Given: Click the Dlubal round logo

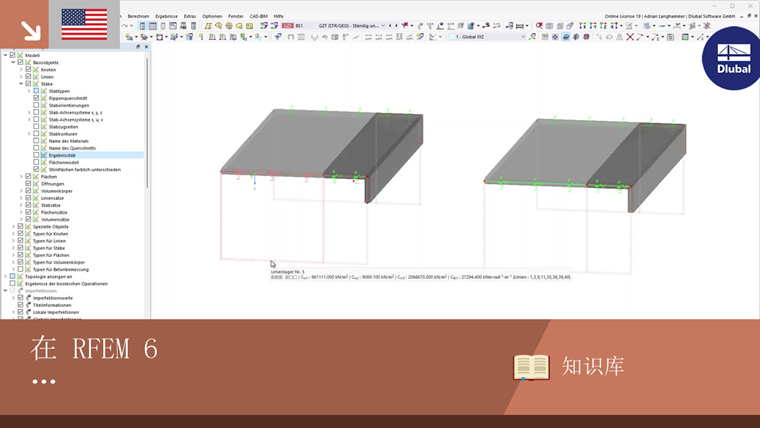Looking at the screenshot, I should click(x=732, y=58).
